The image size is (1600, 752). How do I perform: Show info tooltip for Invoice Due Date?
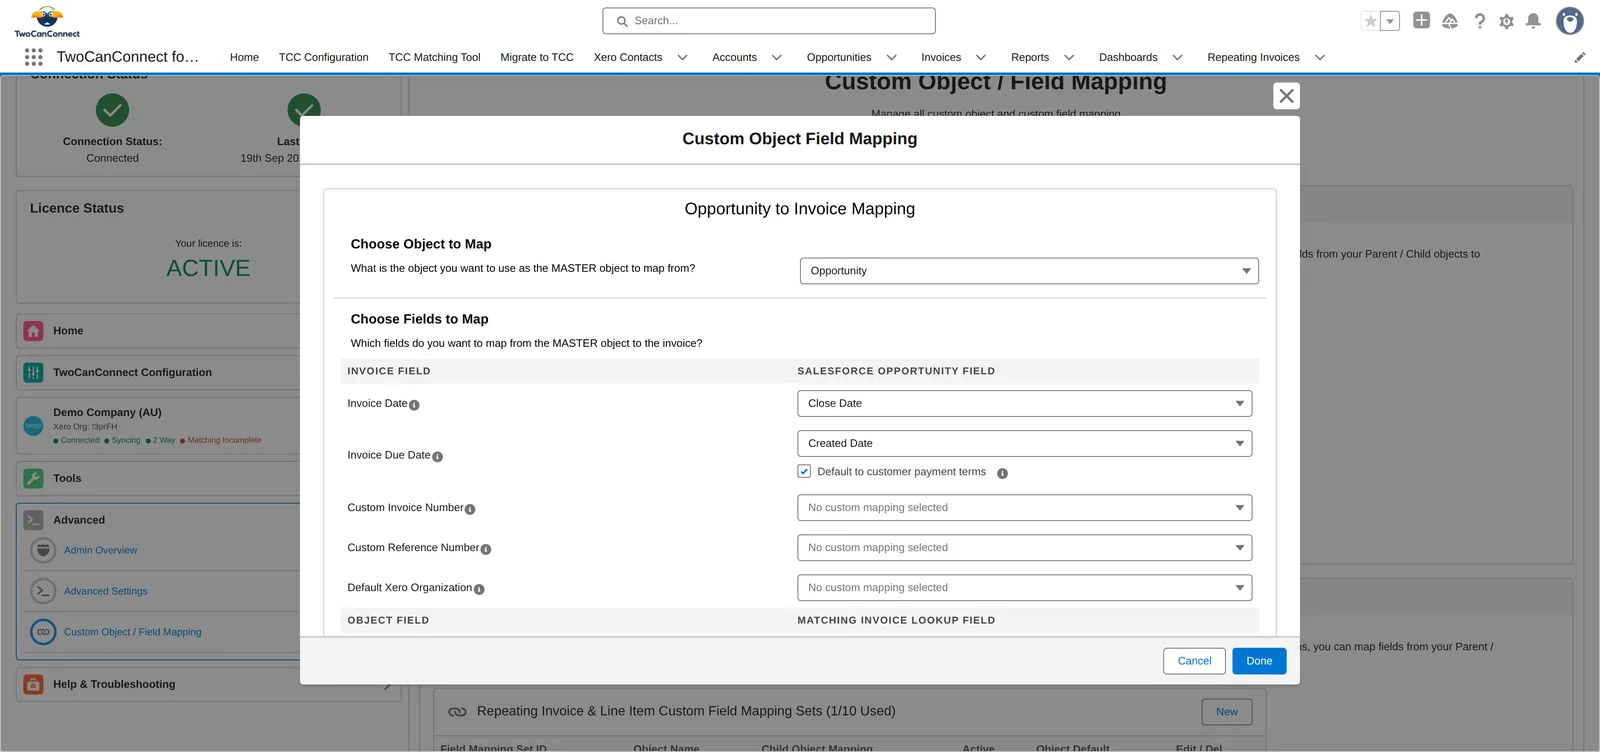point(437,457)
